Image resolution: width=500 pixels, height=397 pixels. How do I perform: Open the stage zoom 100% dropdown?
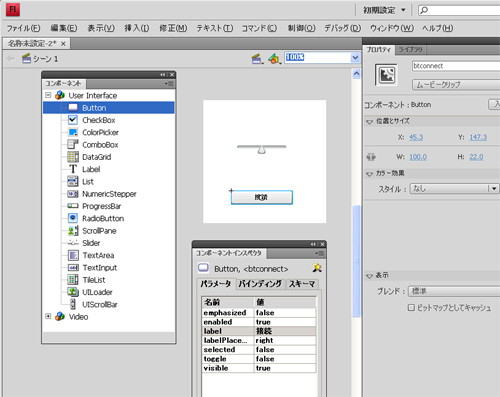(x=355, y=58)
